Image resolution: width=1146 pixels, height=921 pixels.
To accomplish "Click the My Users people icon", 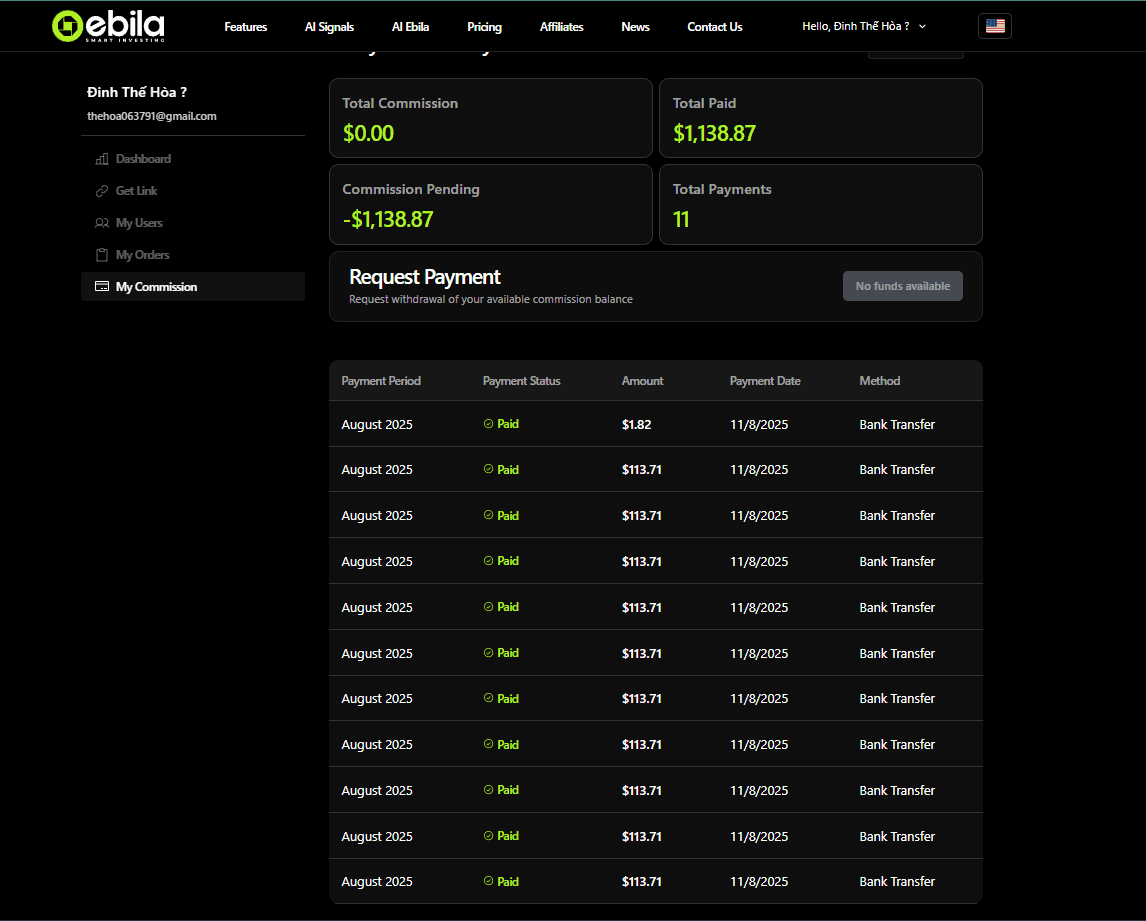I will 102,223.
